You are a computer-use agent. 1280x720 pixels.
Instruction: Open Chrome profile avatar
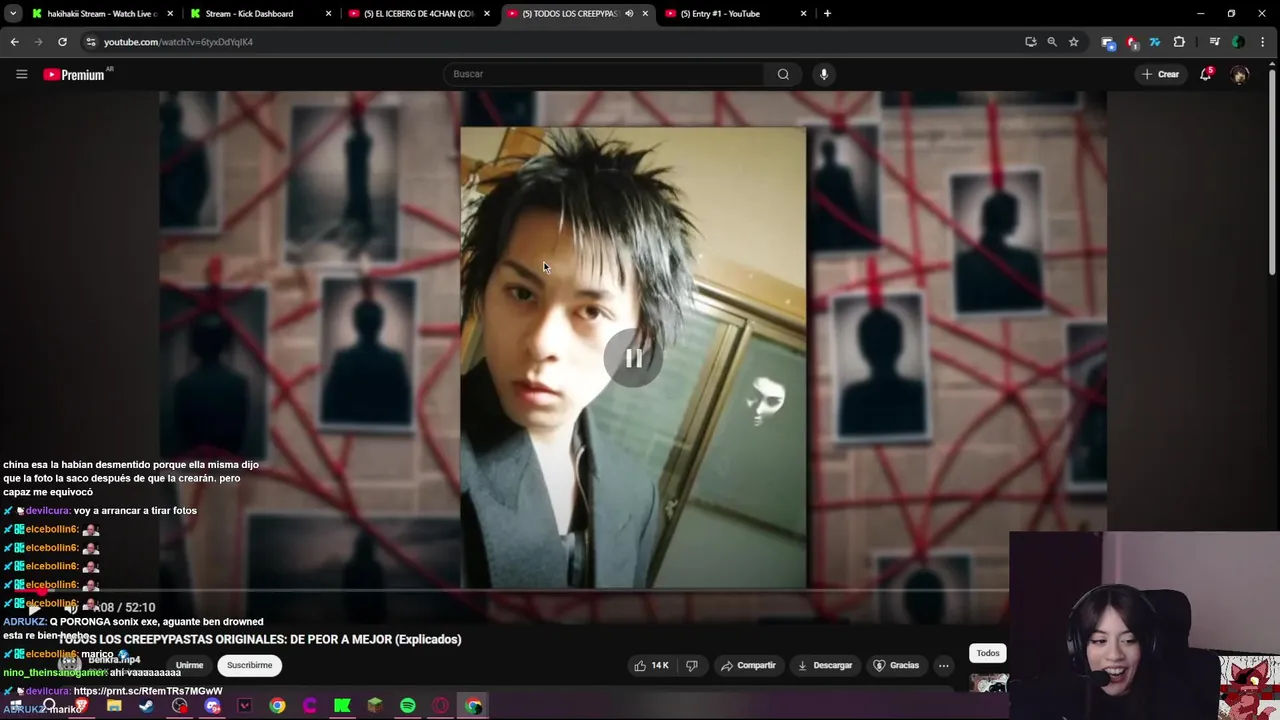click(x=1238, y=42)
